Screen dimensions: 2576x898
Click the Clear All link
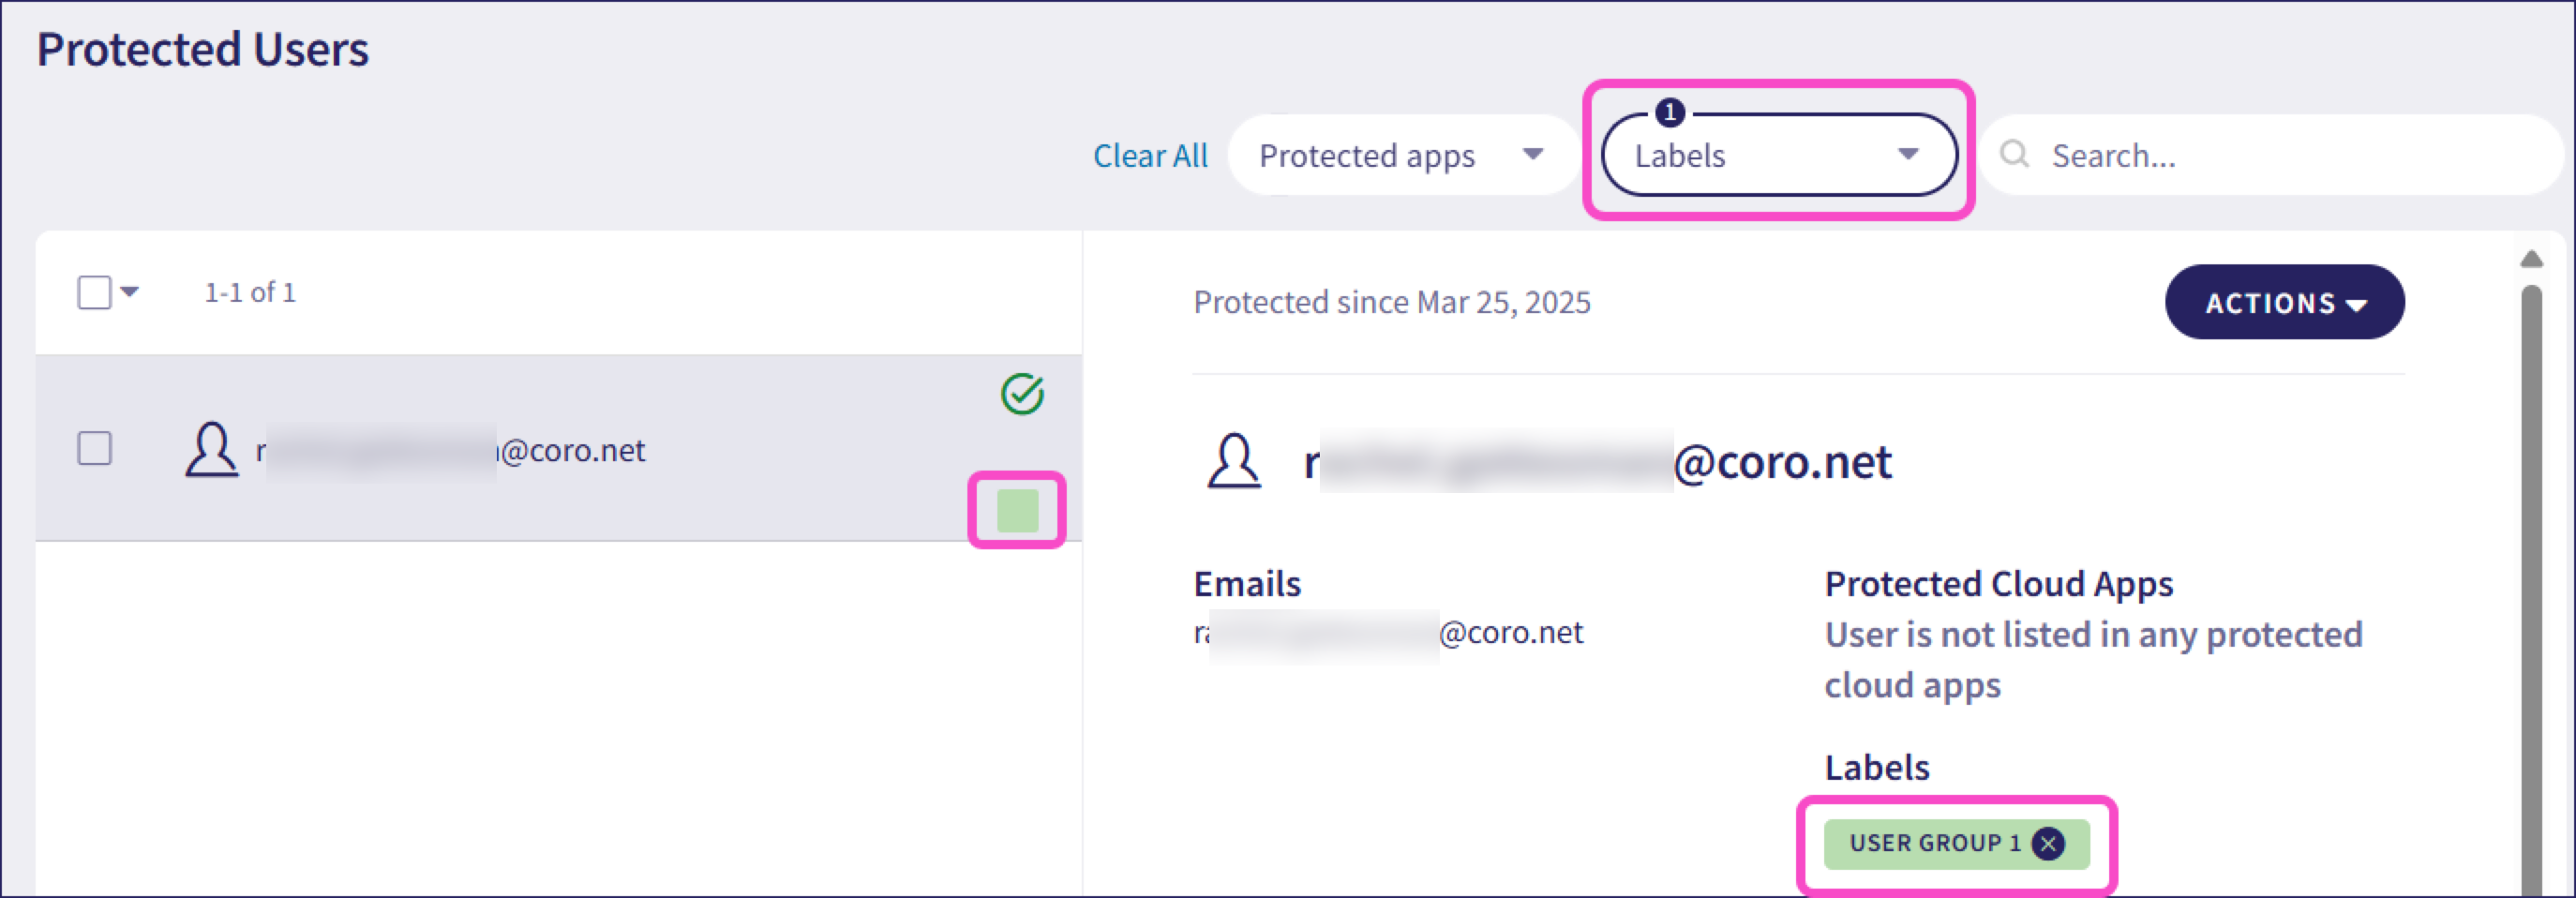click(x=1150, y=155)
